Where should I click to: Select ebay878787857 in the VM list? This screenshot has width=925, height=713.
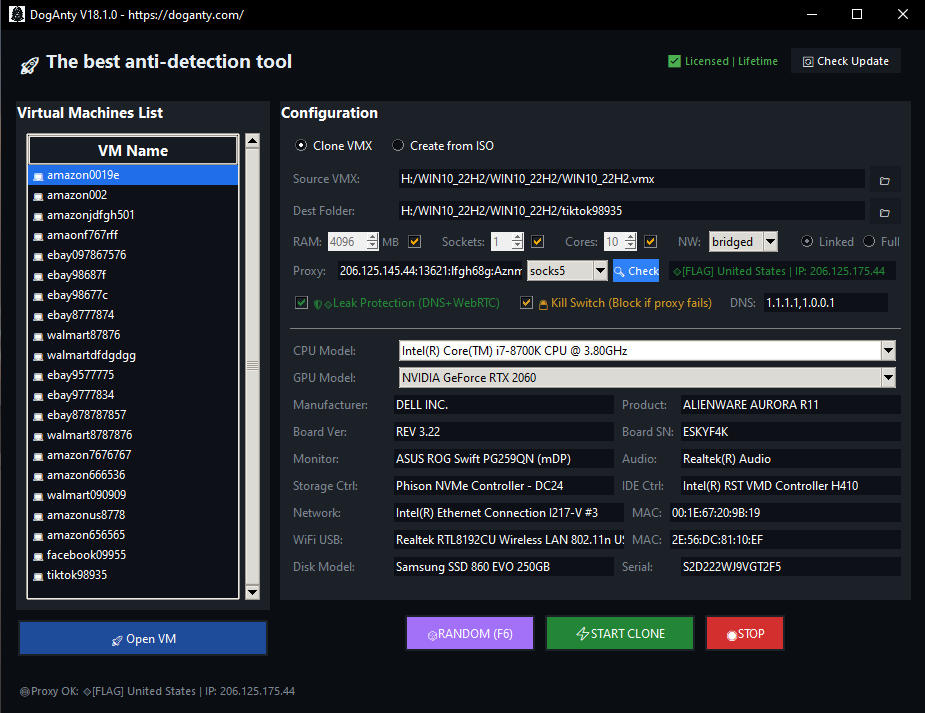pyautogui.click(x=133, y=415)
